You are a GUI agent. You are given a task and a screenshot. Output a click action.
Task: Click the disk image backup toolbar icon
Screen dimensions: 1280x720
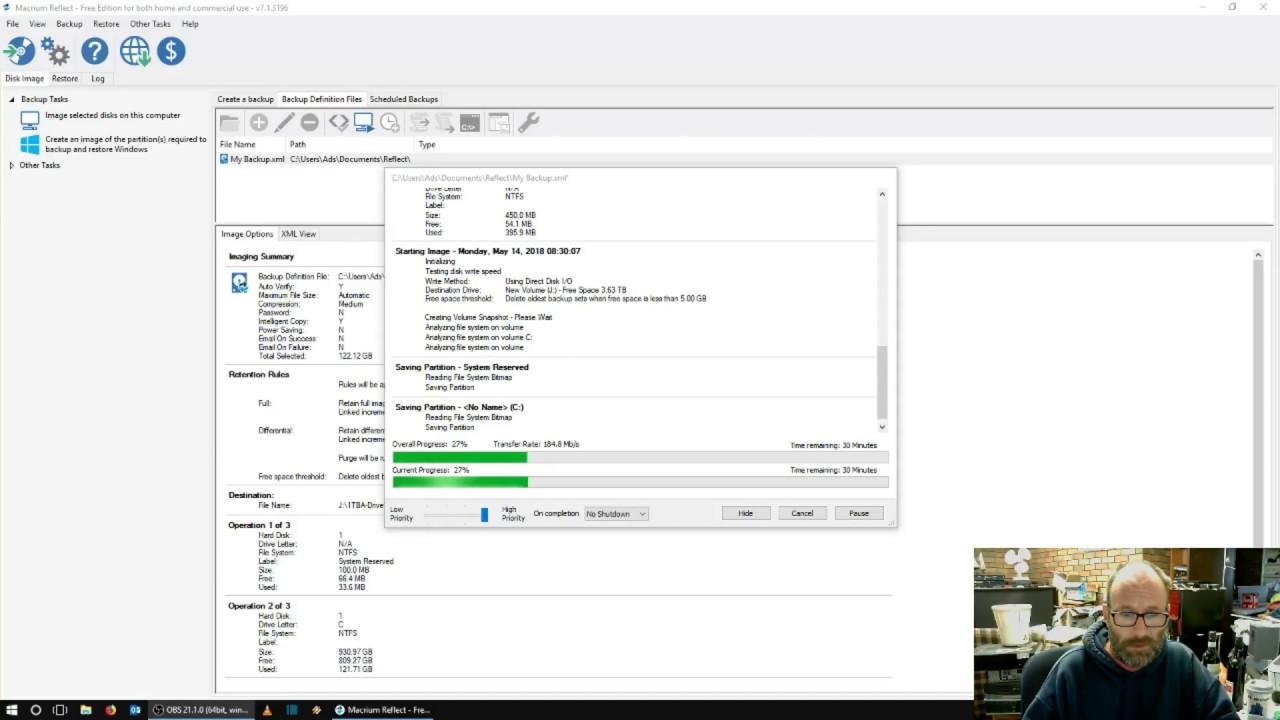tap(19, 51)
